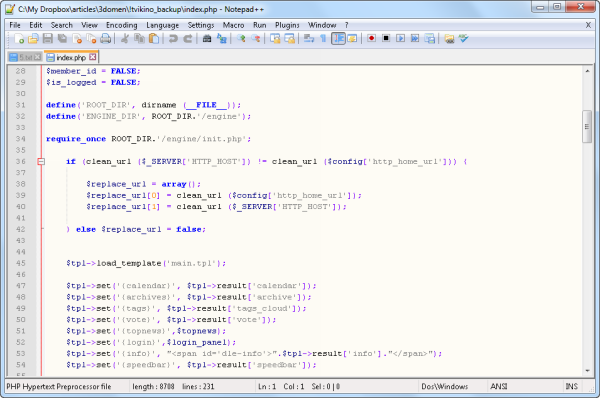The width and height of the screenshot is (600, 398).
Task: Zoom in with magnifier plus icon
Action: [241, 38]
